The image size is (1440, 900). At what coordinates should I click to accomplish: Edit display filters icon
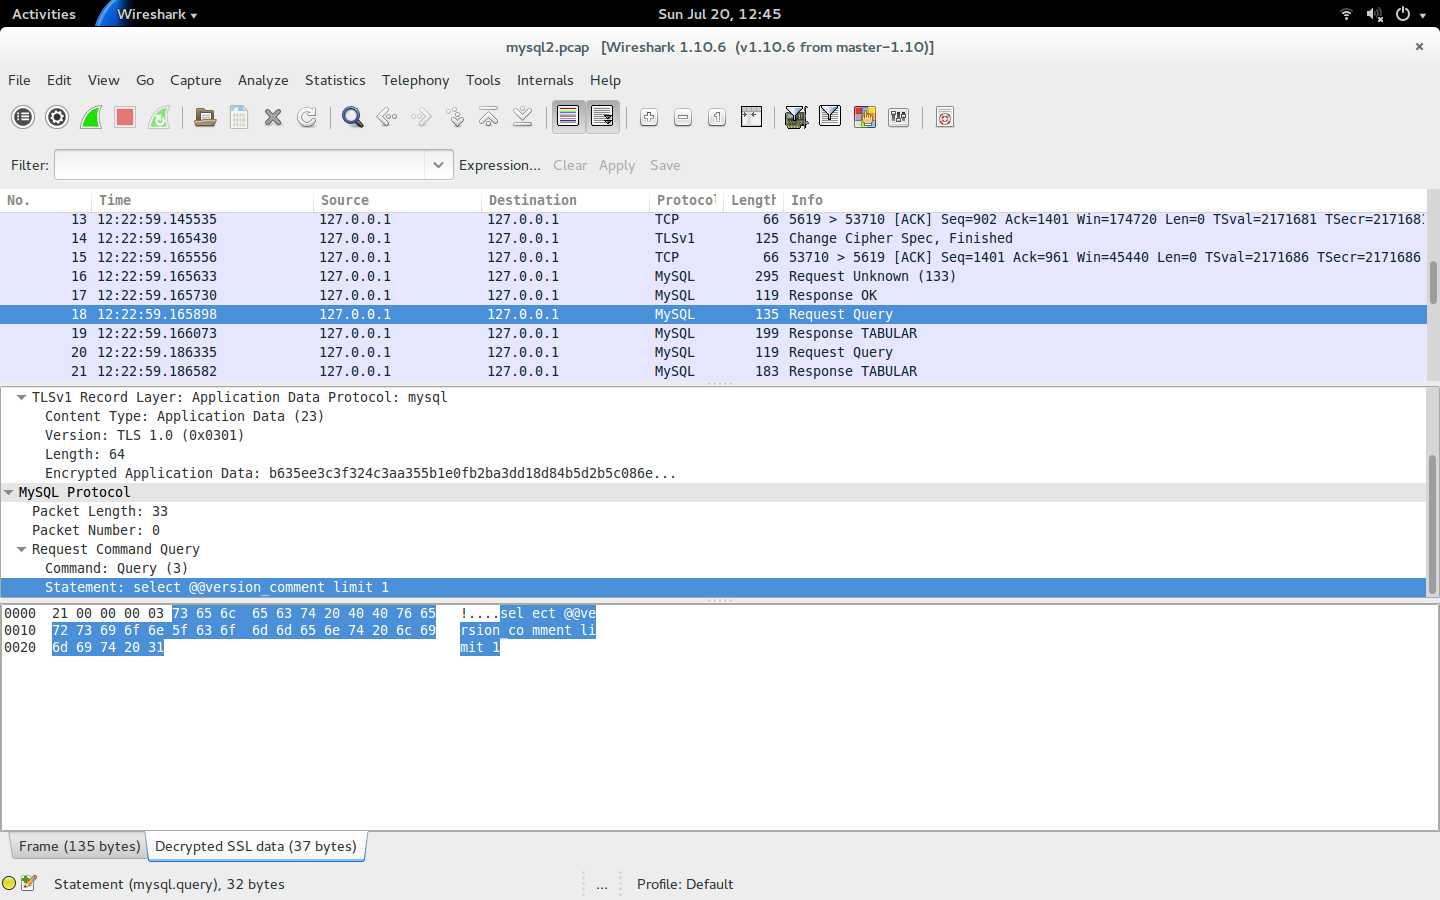coord(830,117)
